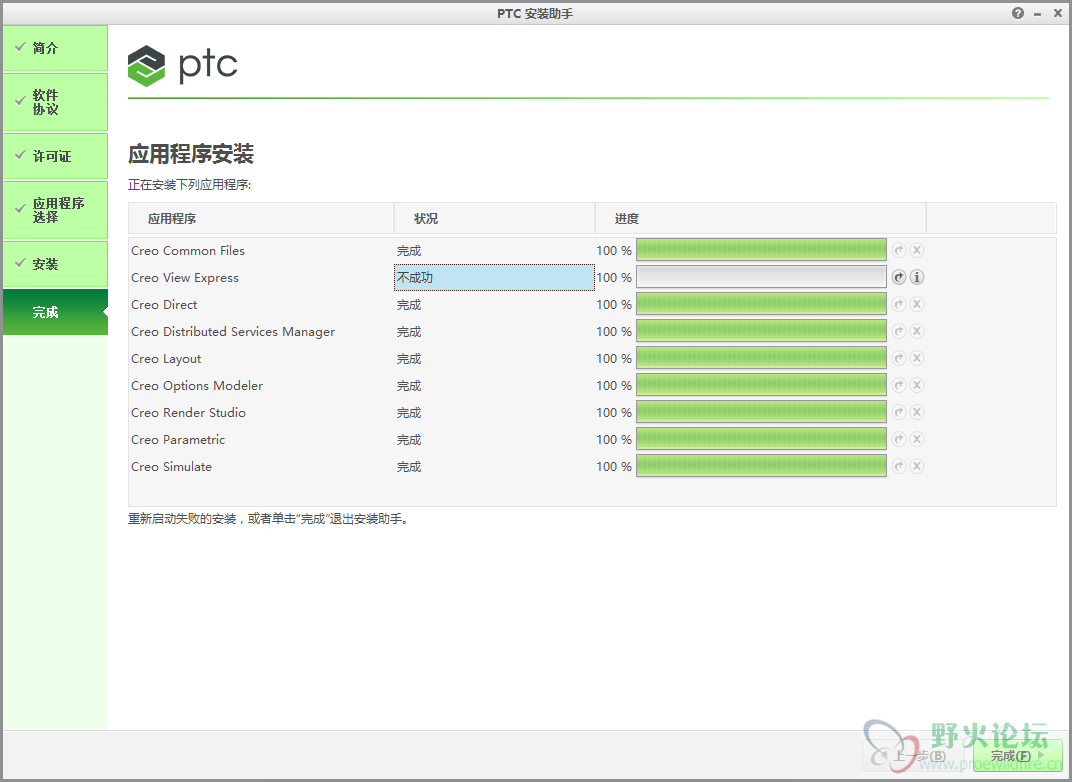Click the 完成(F) finish button
This screenshot has width=1072, height=782.
(x=1017, y=755)
